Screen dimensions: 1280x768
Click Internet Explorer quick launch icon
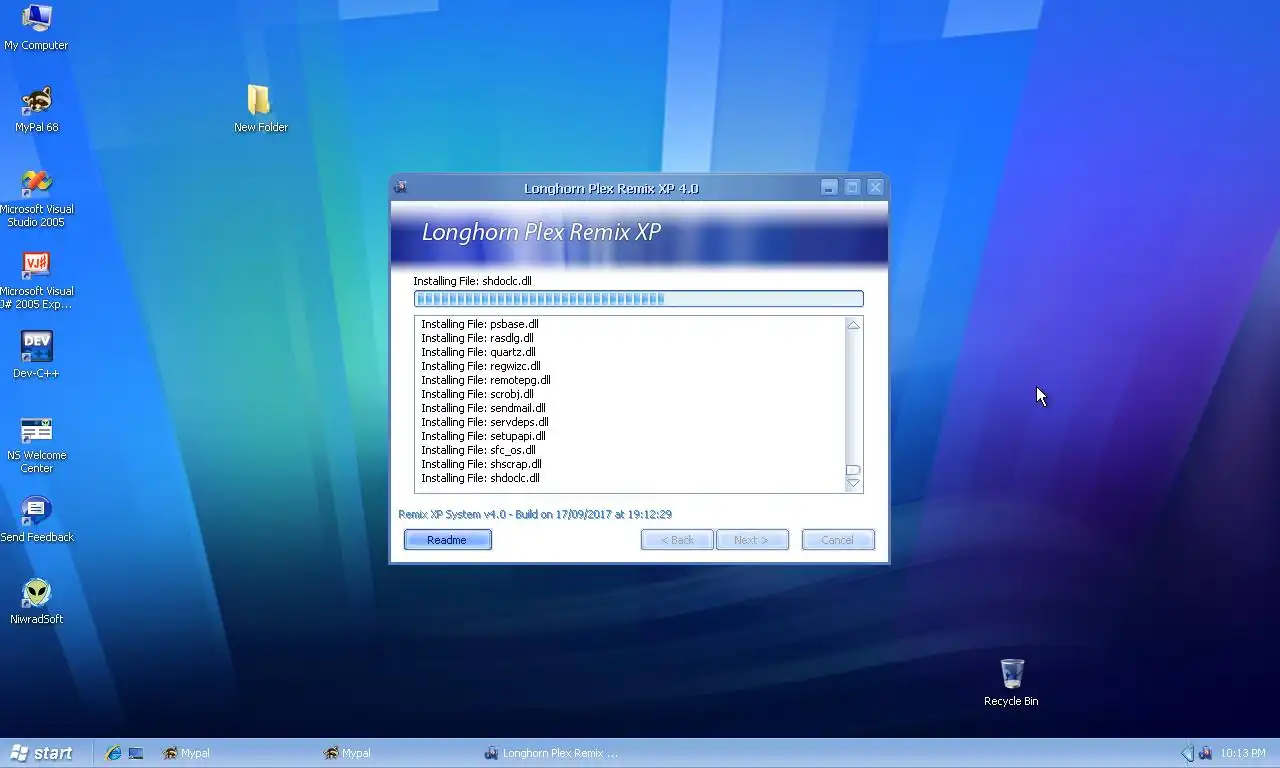tap(113, 753)
